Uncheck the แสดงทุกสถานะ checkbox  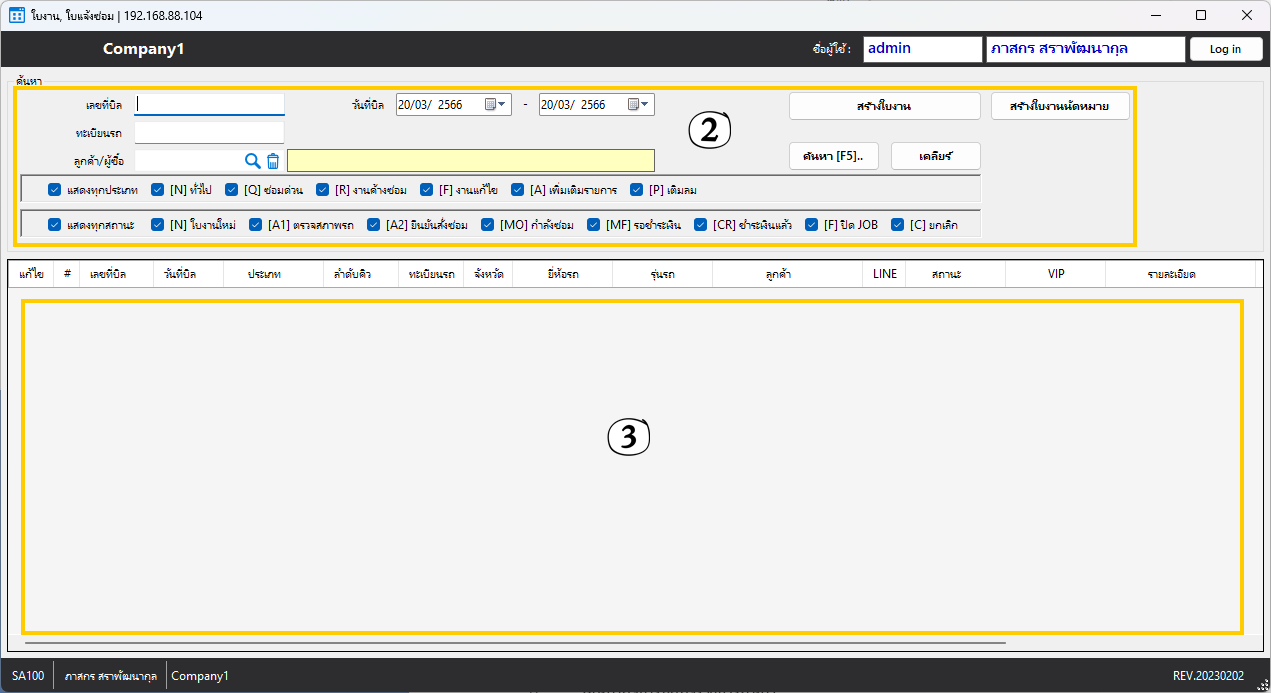pyautogui.click(x=55, y=225)
